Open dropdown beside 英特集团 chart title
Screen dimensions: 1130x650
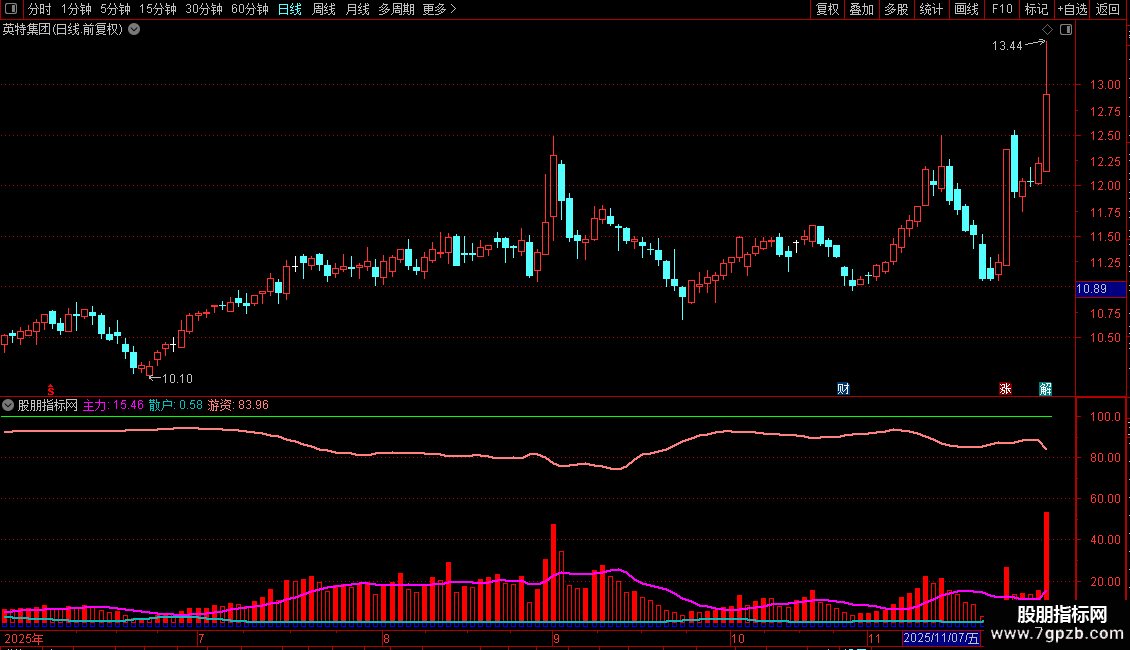pyautogui.click(x=134, y=30)
